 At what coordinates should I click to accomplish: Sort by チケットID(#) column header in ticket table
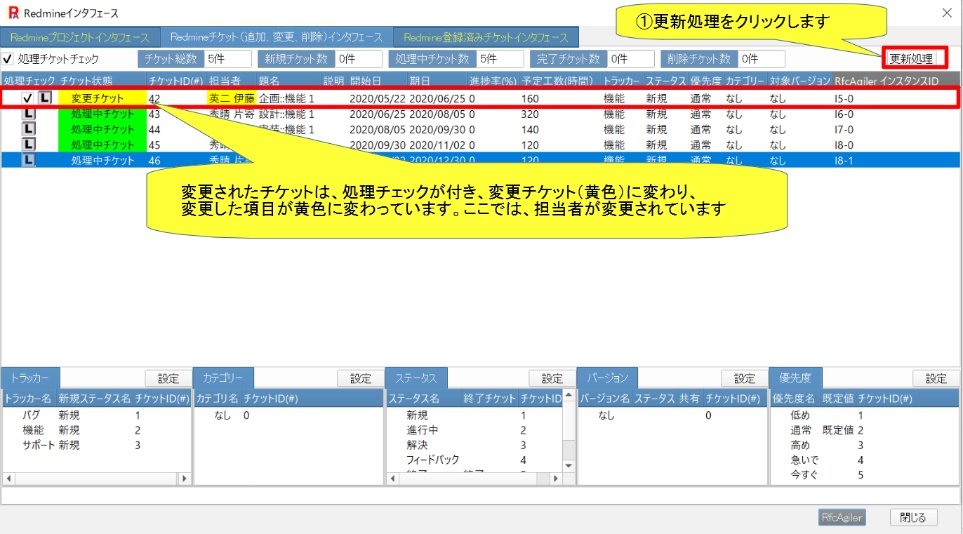tap(176, 80)
